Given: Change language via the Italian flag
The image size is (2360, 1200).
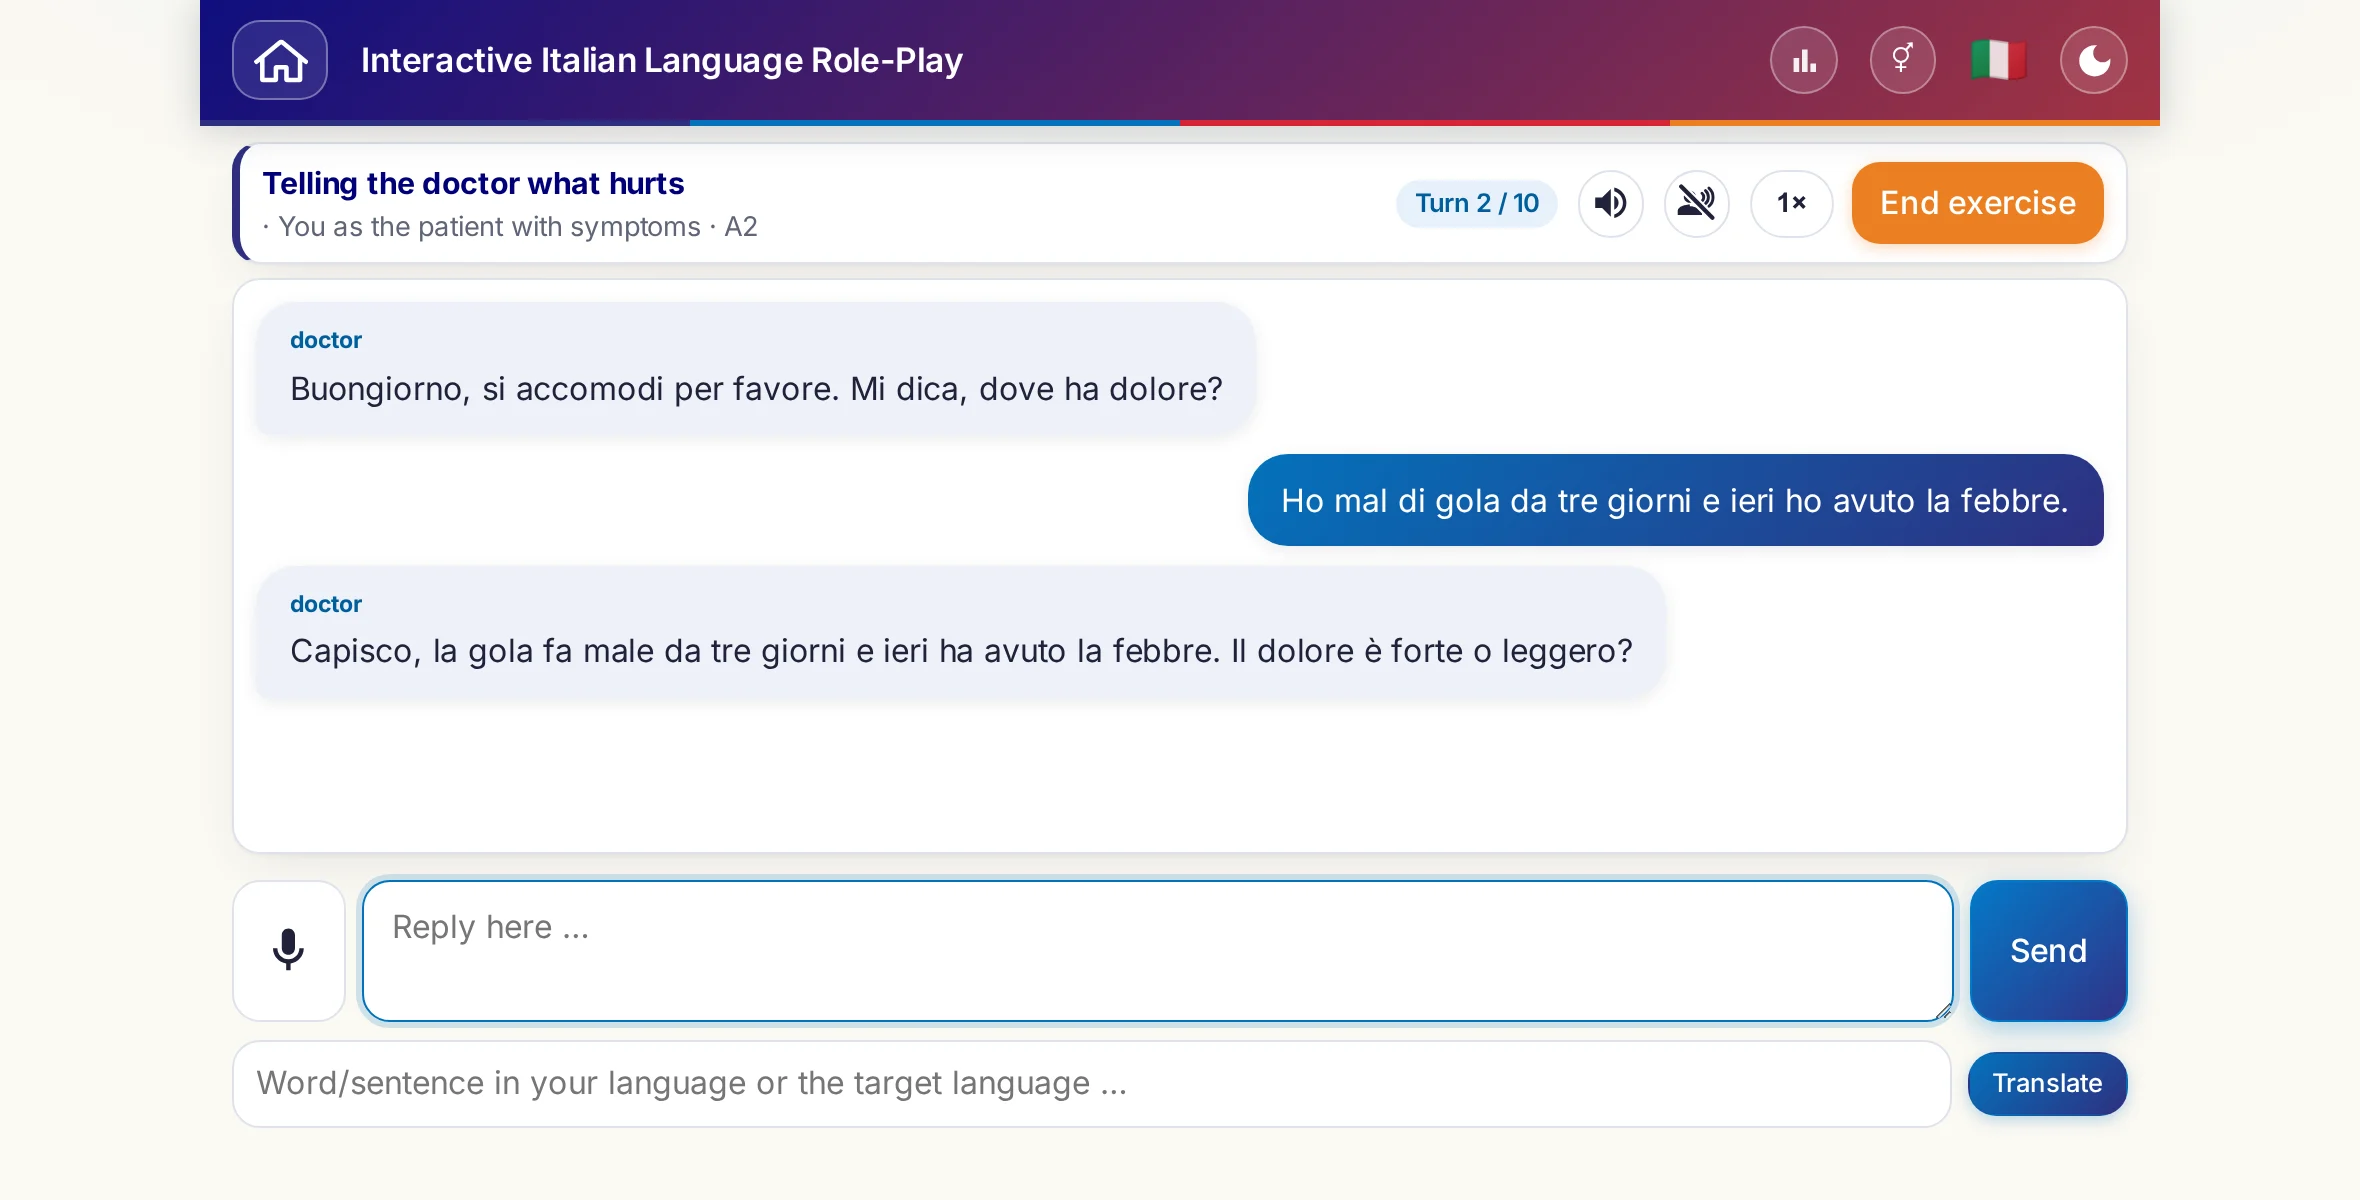Looking at the screenshot, I should click(1998, 60).
